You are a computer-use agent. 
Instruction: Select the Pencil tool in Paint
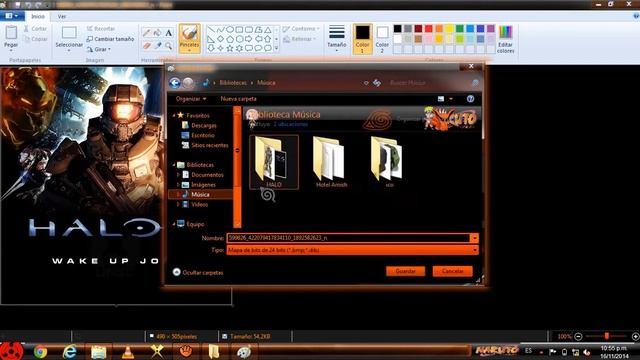[147, 33]
